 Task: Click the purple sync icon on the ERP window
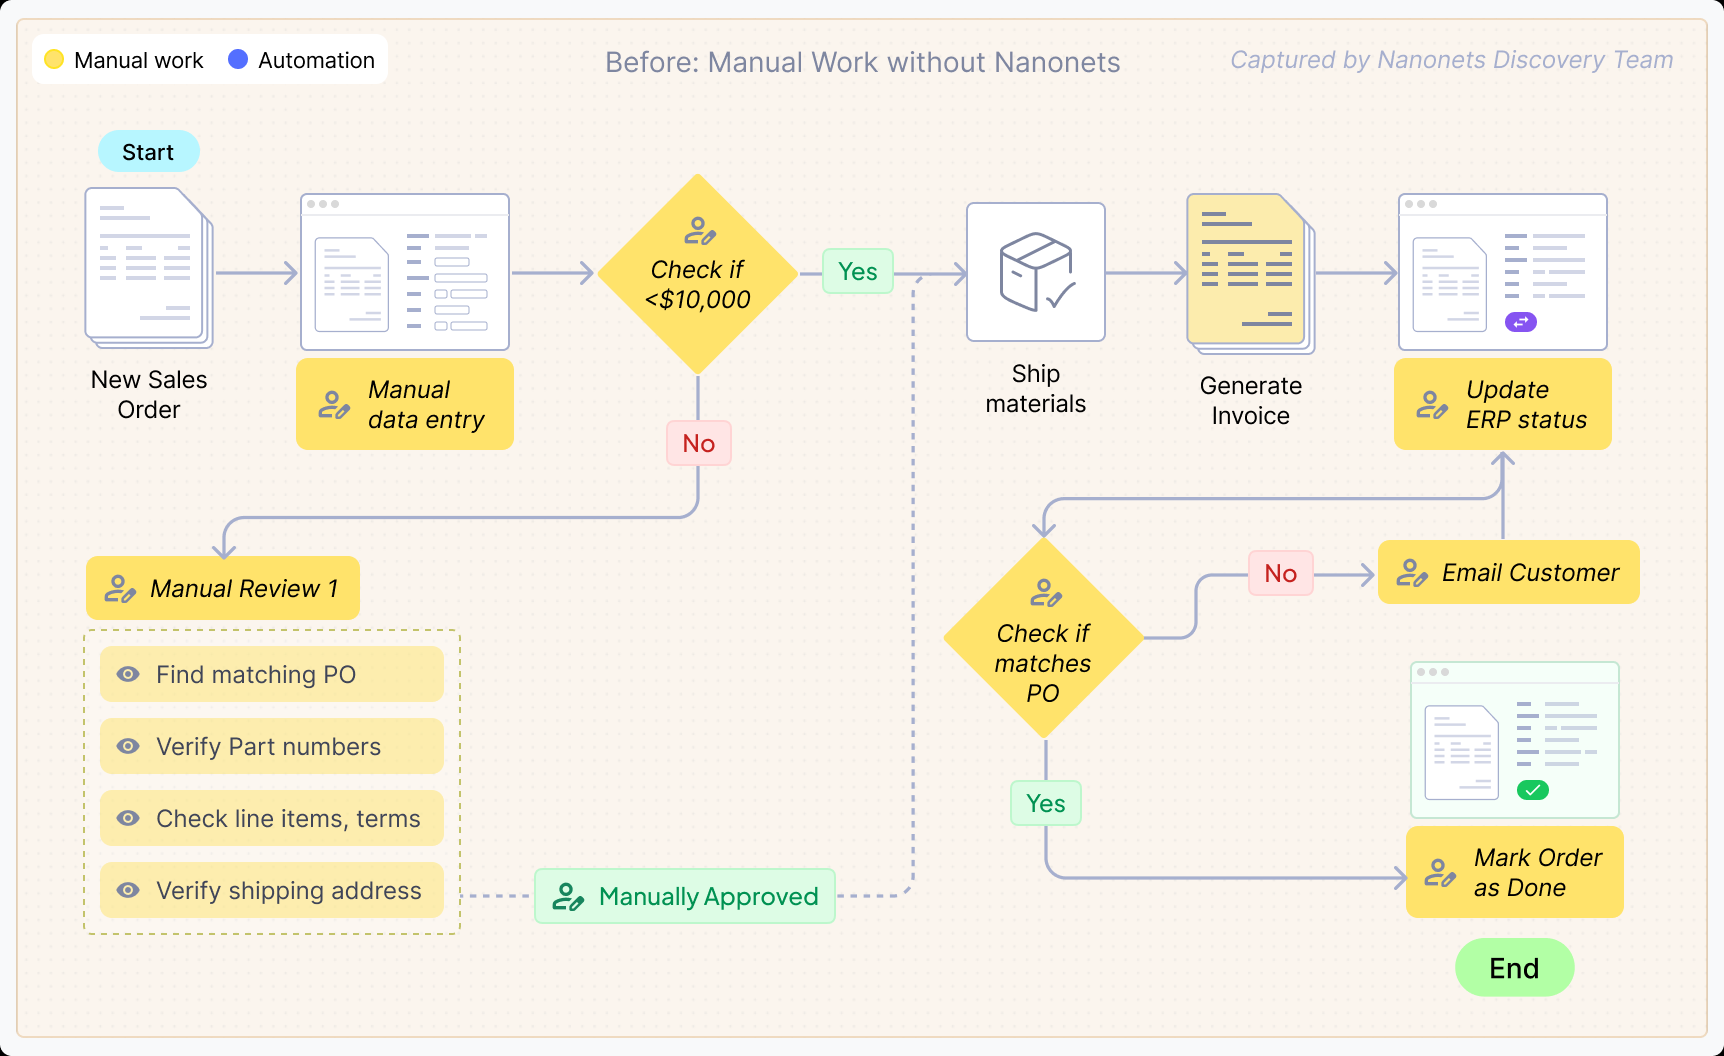[x=1520, y=322]
